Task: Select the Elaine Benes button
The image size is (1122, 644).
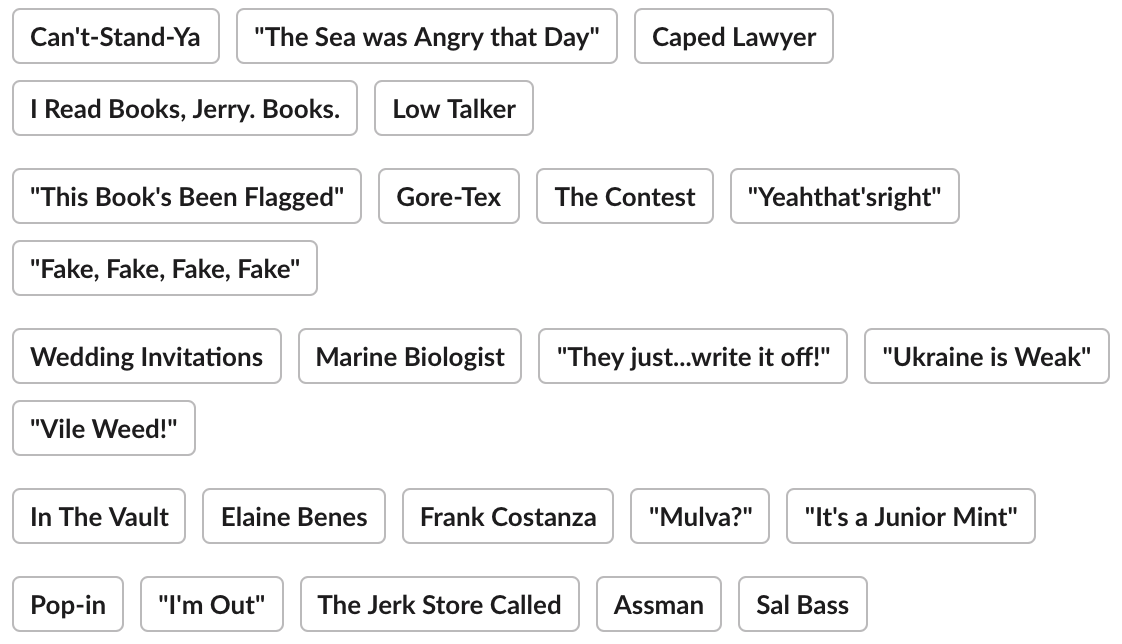Action: click(294, 517)
